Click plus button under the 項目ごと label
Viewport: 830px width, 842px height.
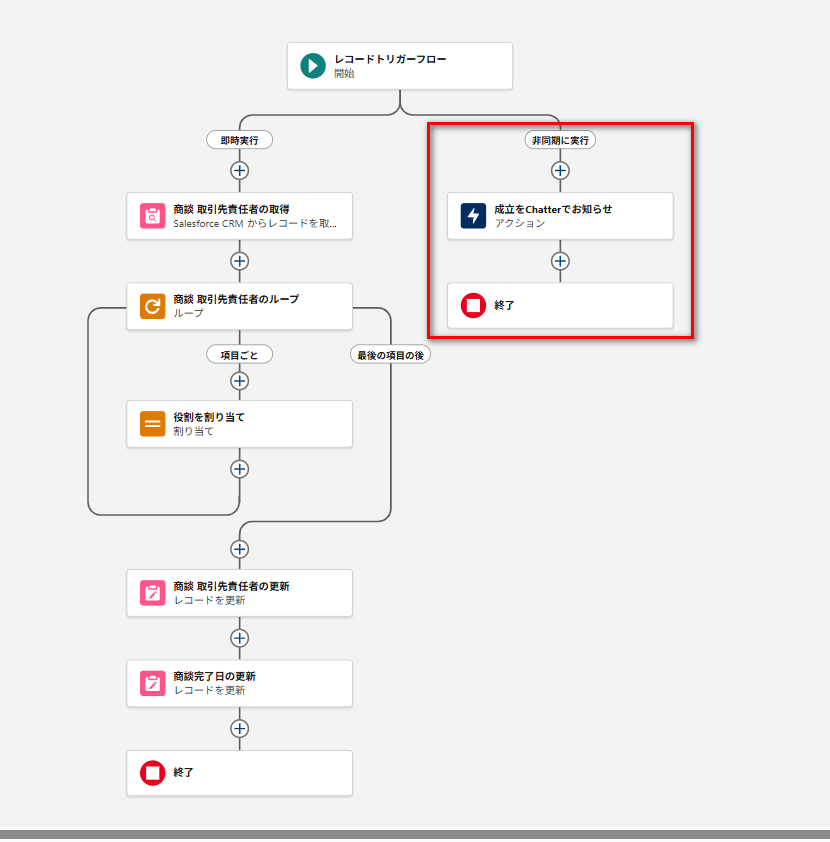coord(239,380)
